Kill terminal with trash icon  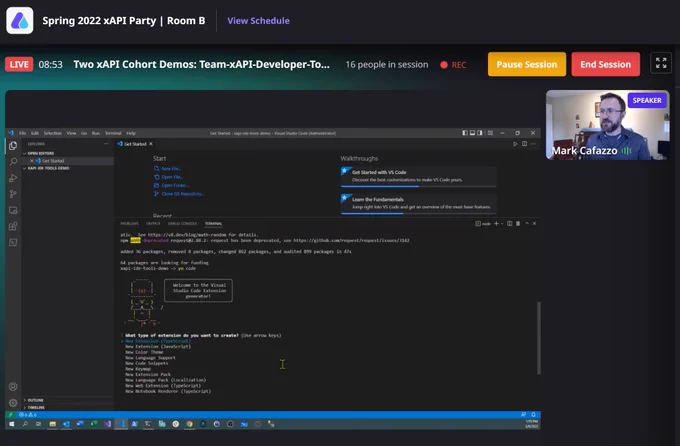click(518, 223)
